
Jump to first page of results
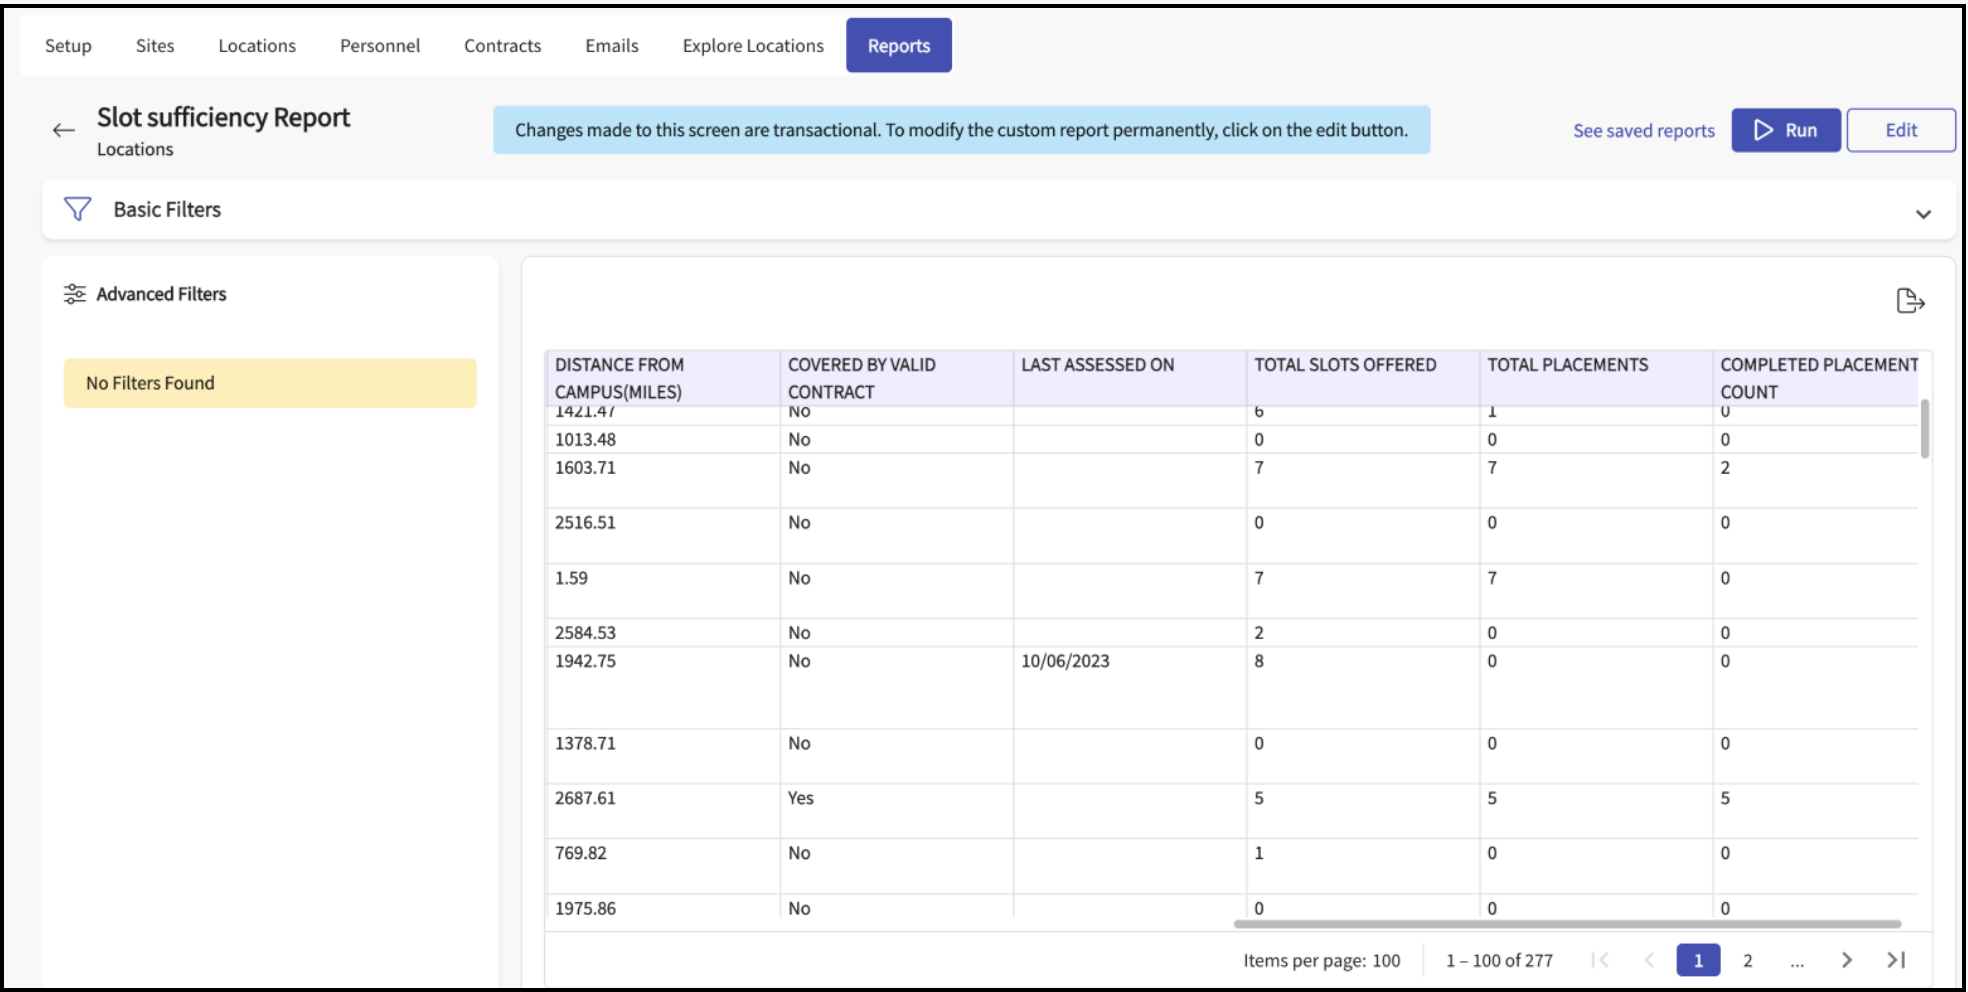pyautogui.click(x=1600, y=960)
